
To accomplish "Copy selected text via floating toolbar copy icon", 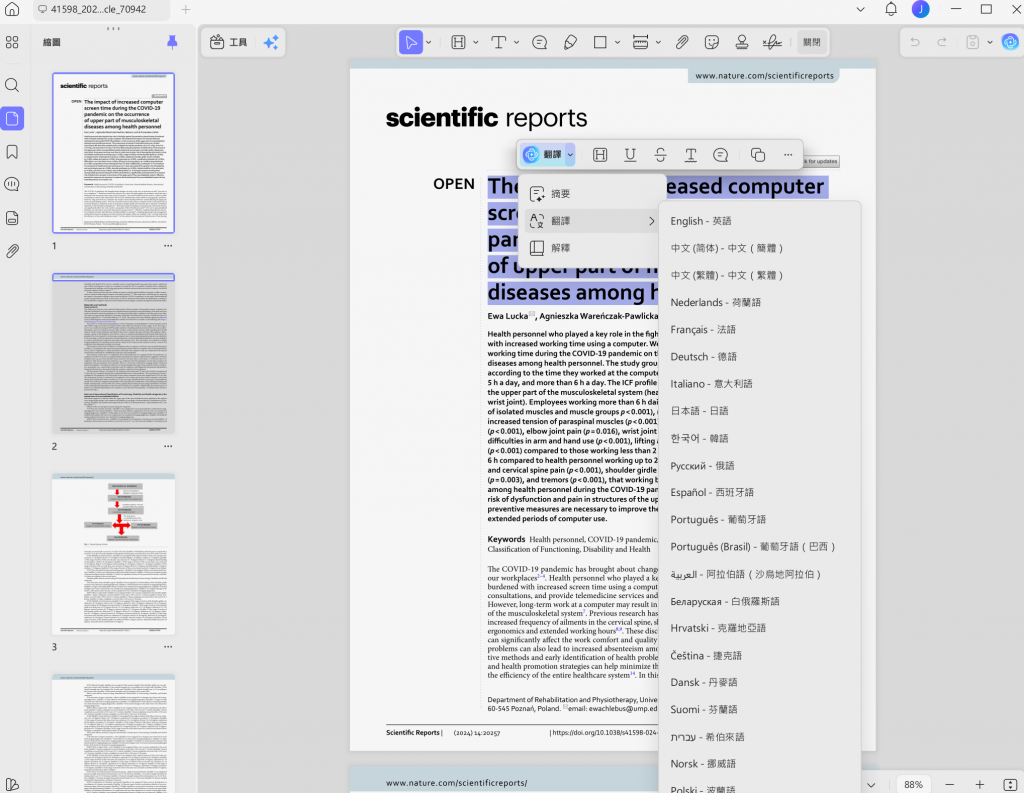I will pyautogui.click(x=758, y=155).
